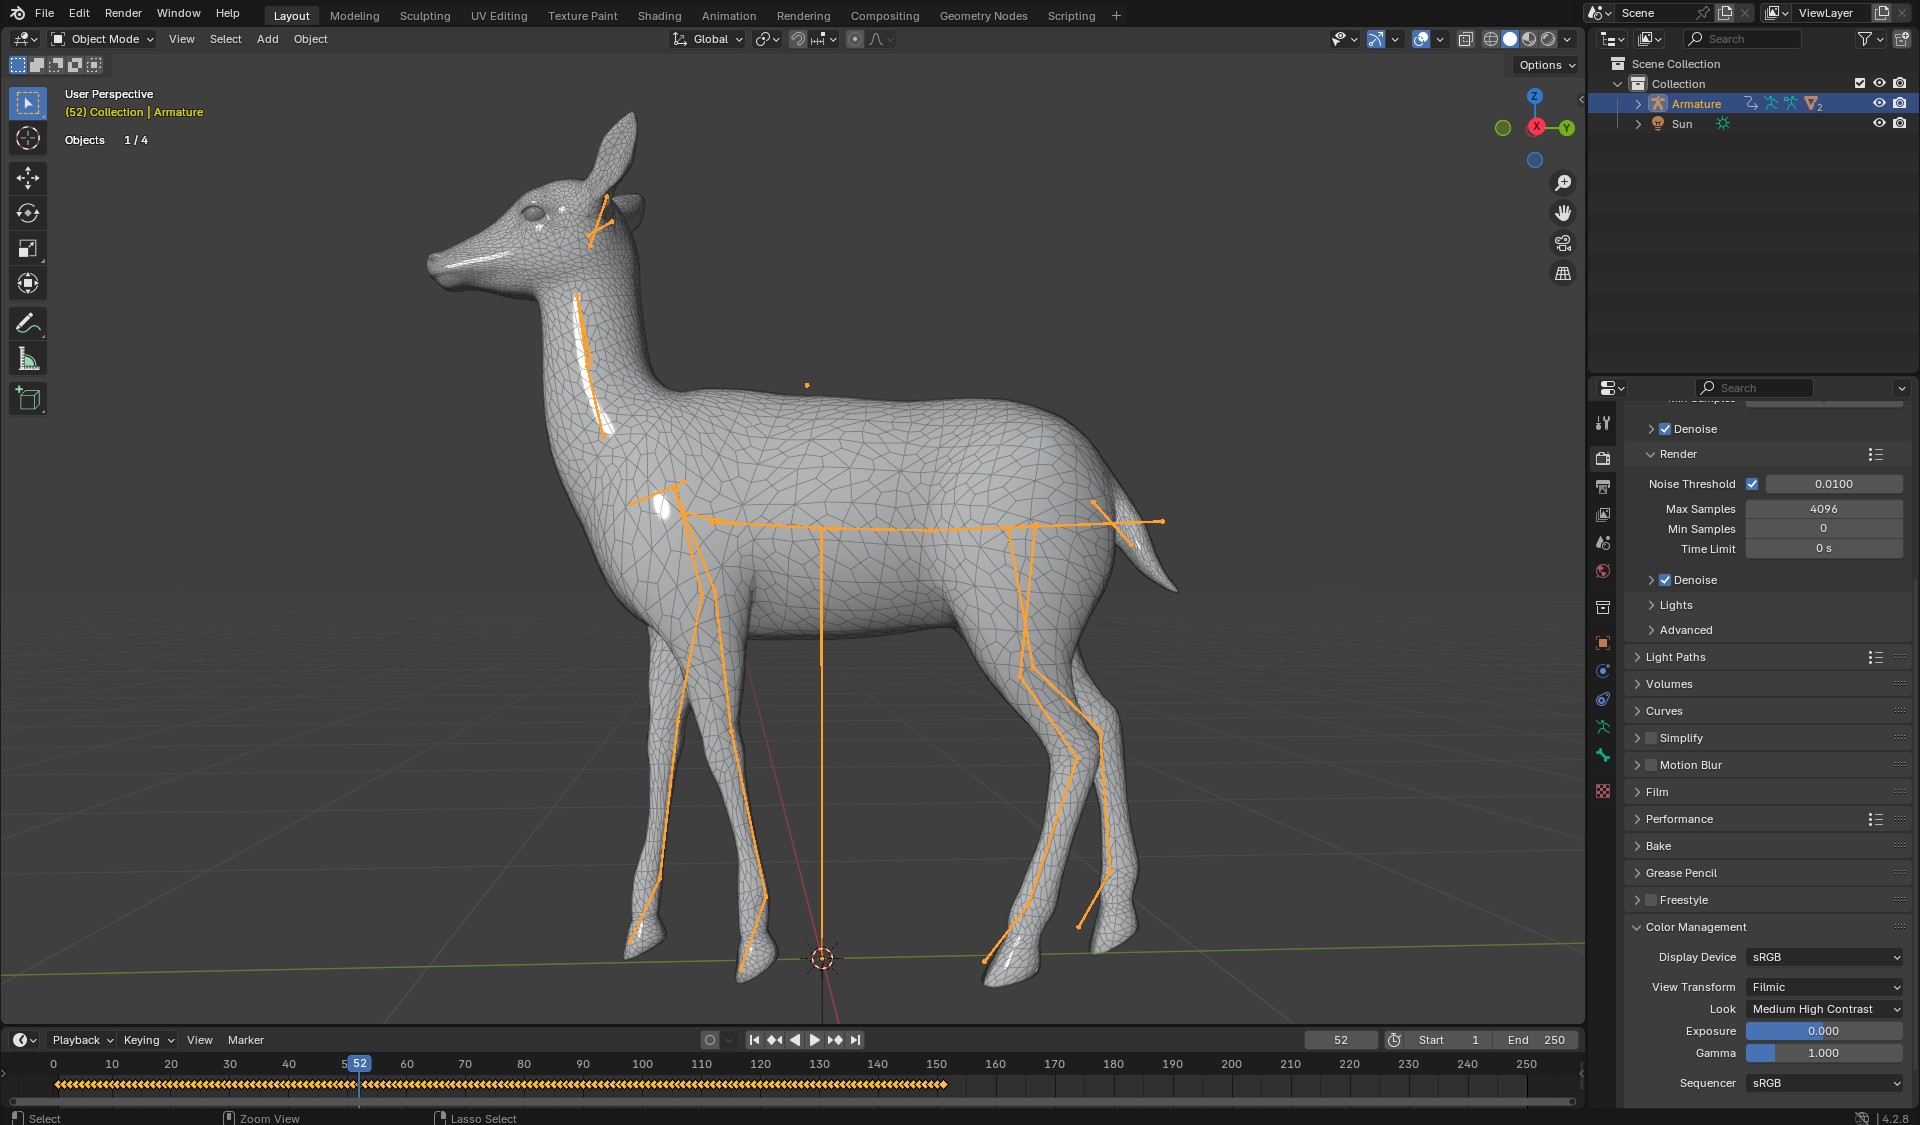This screenshot has width=1920, height=1125.
Task: Switch to orthographic view with the grid icon
Action: 1562,273
